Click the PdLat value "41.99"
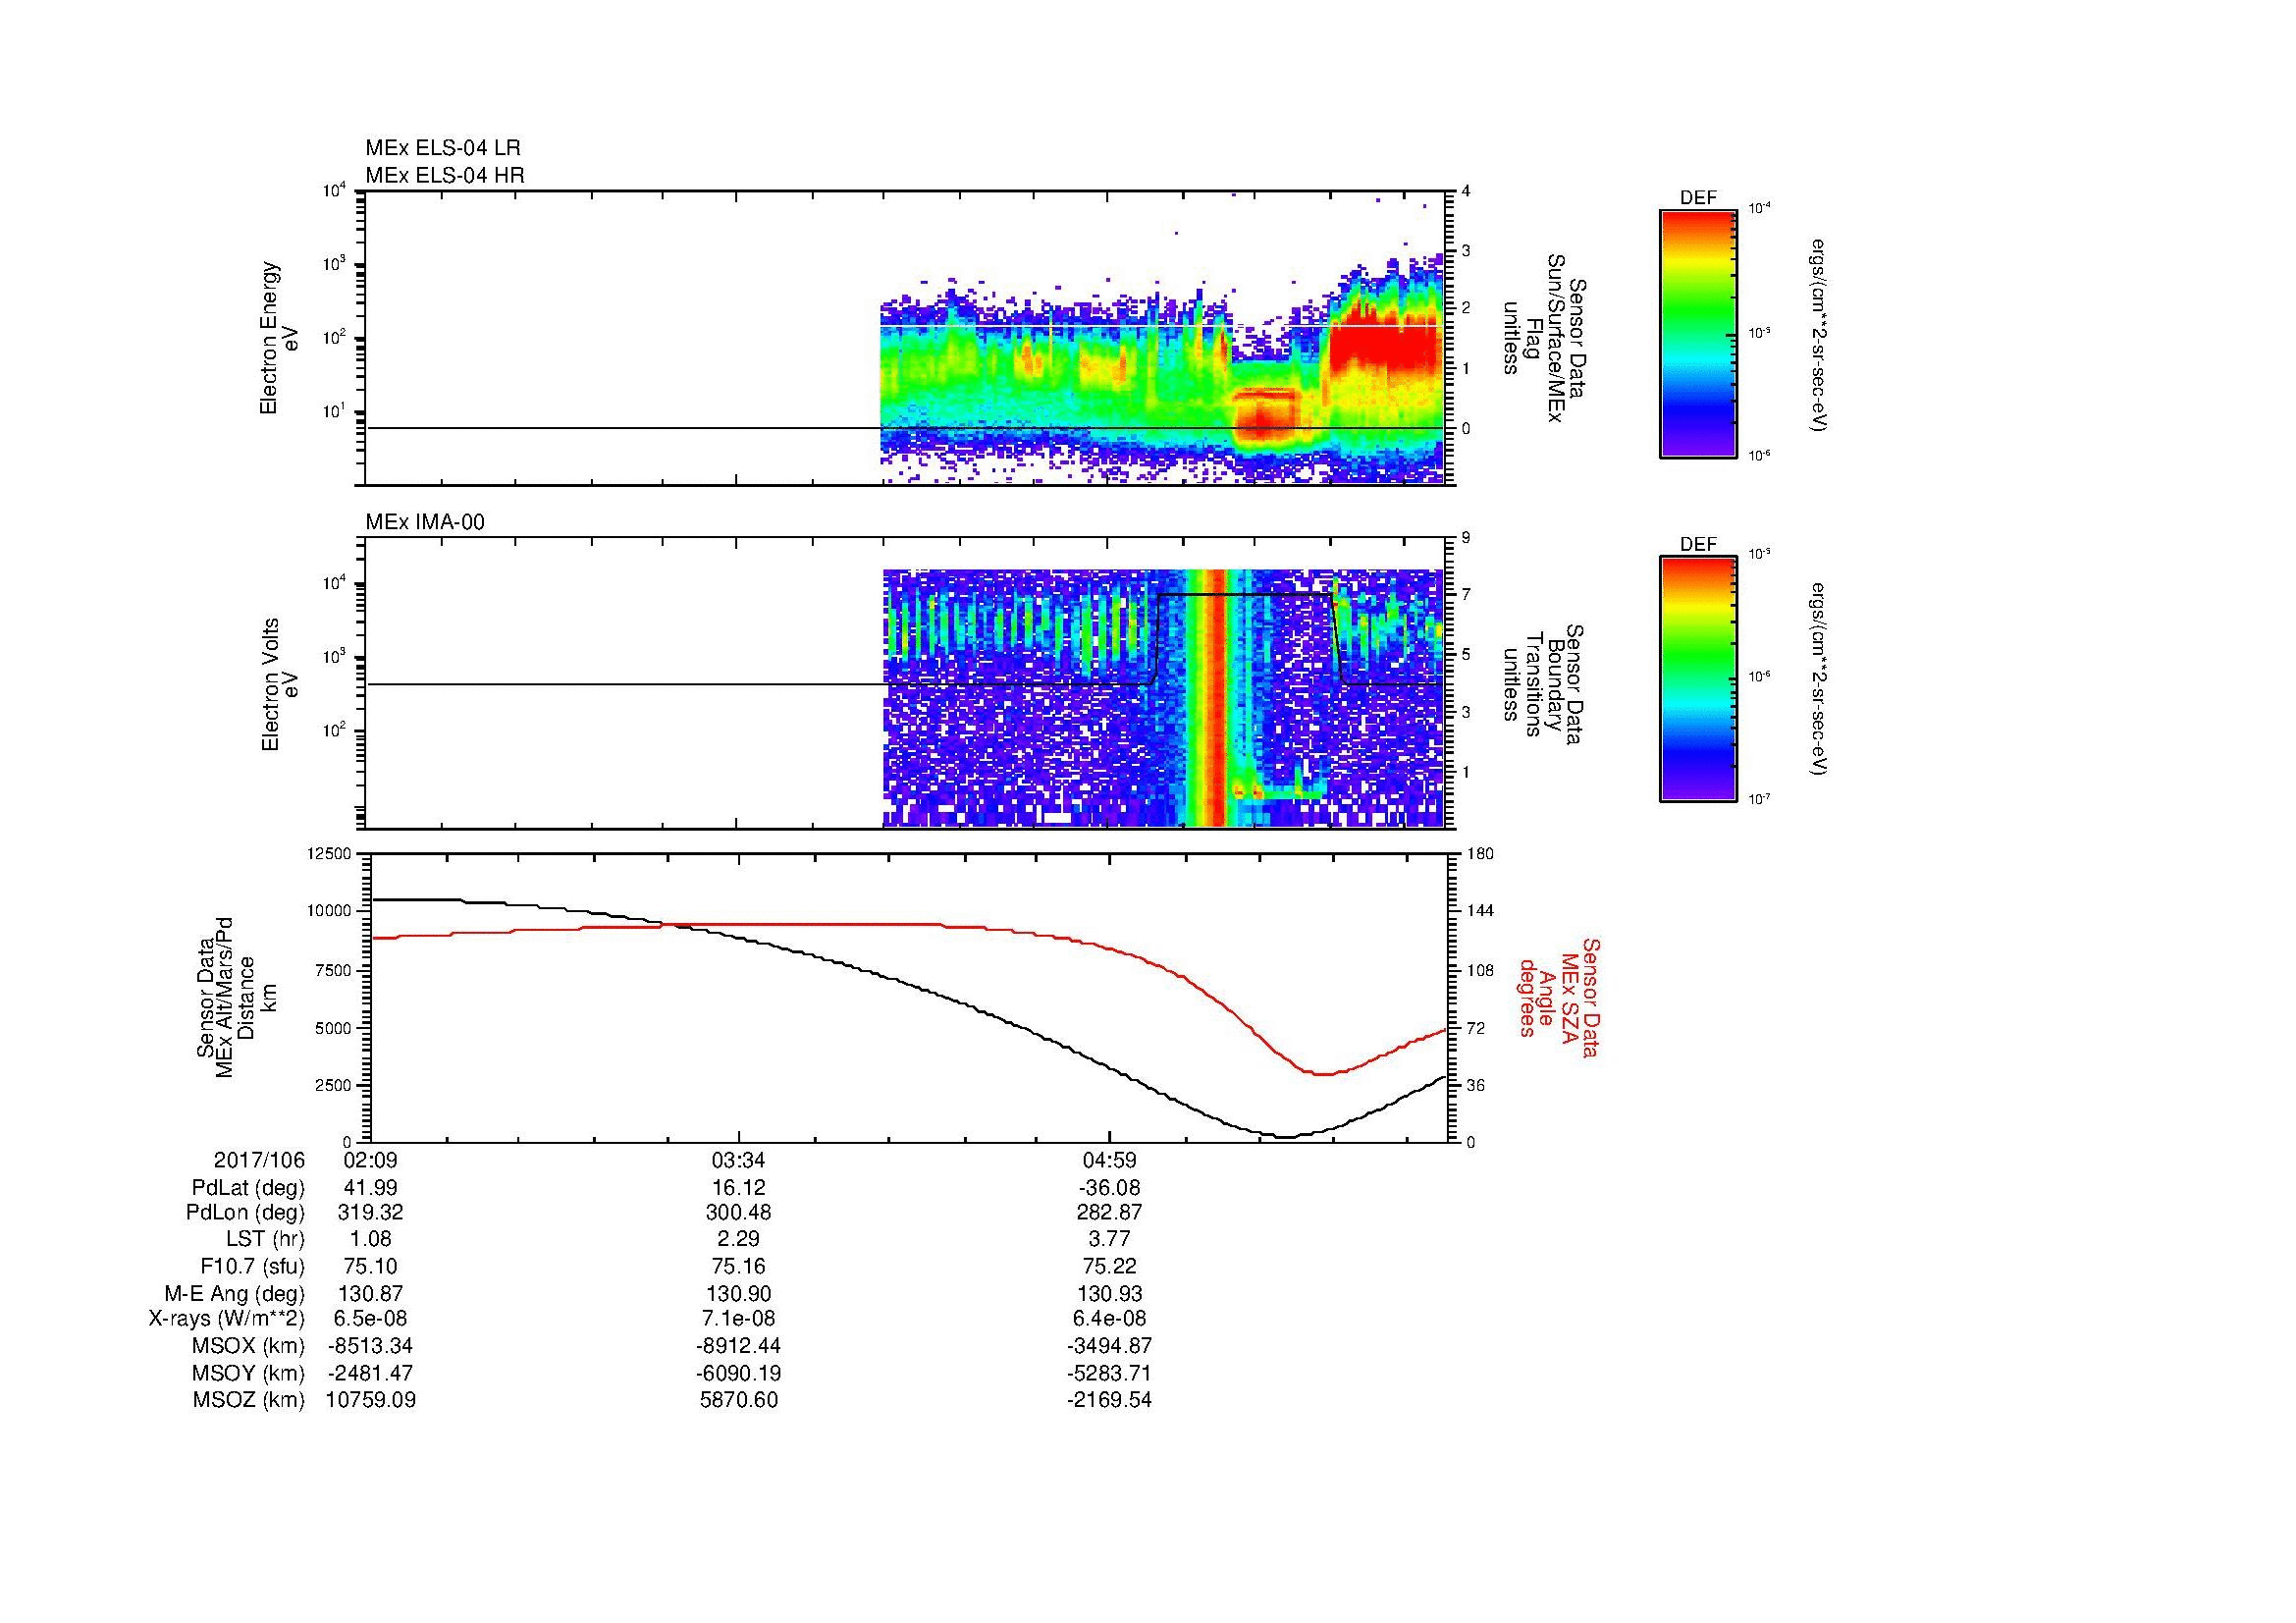Screen dimensions: 2296x1623 click(x=370, y=1188)
